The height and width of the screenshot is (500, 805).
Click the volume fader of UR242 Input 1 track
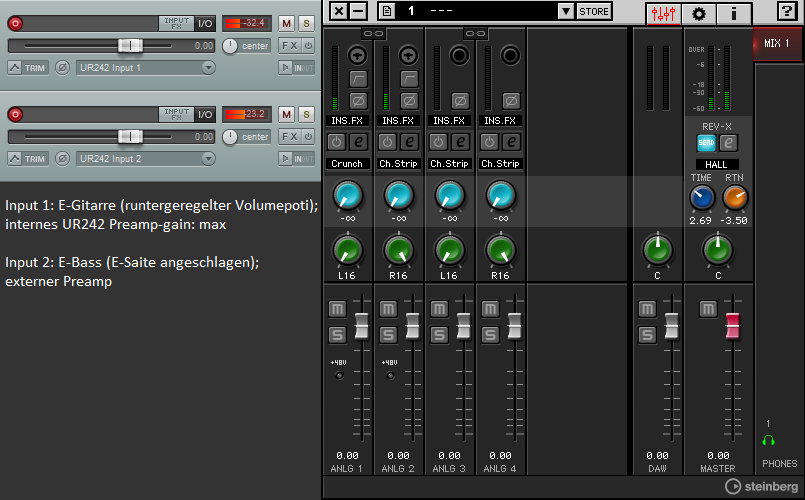pos(130,46)
